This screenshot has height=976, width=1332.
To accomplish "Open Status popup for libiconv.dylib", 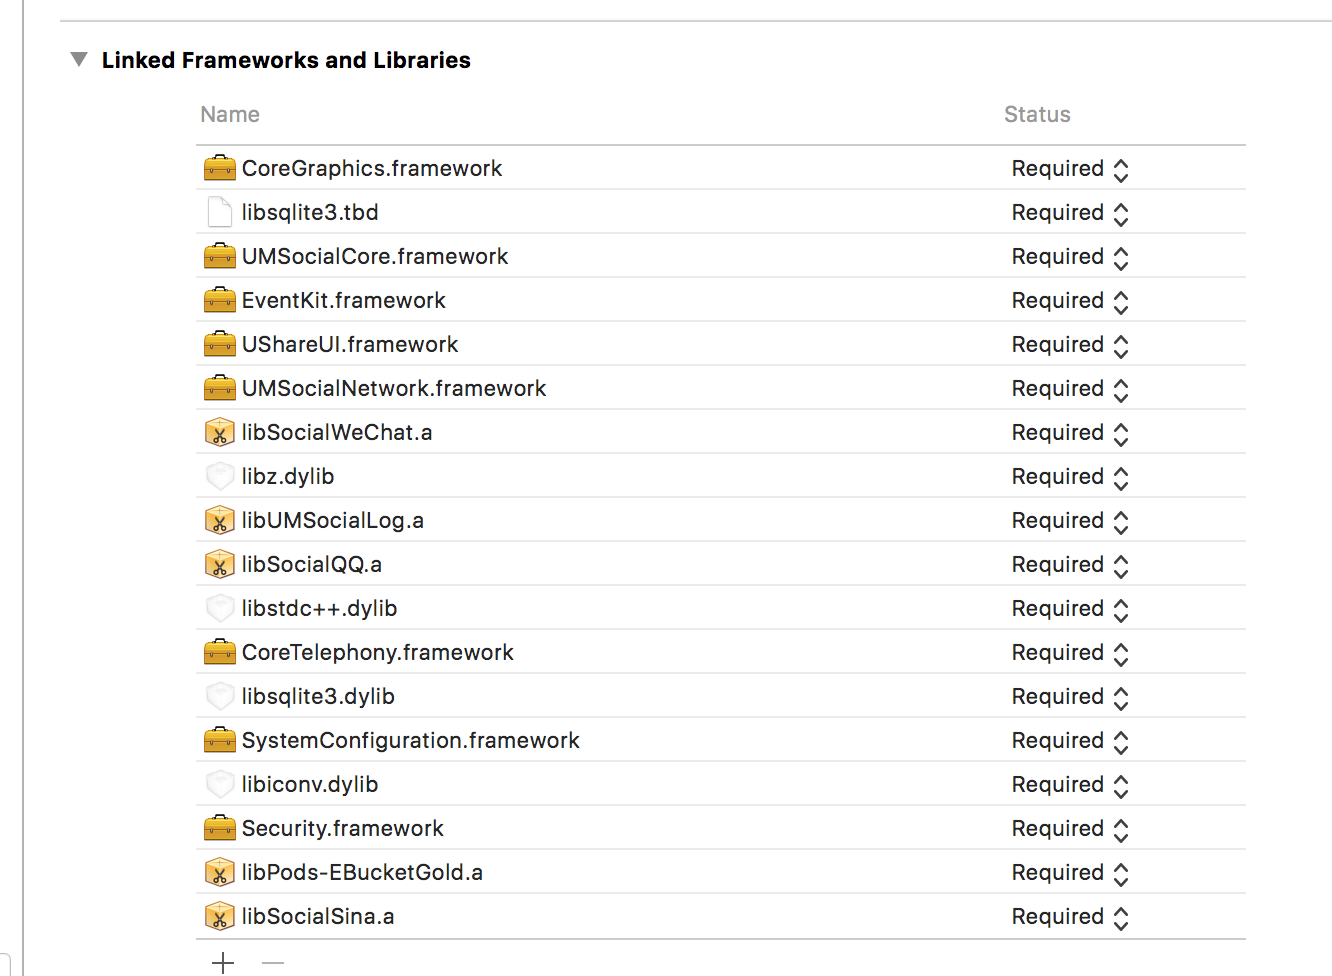I will [1070, 785].
